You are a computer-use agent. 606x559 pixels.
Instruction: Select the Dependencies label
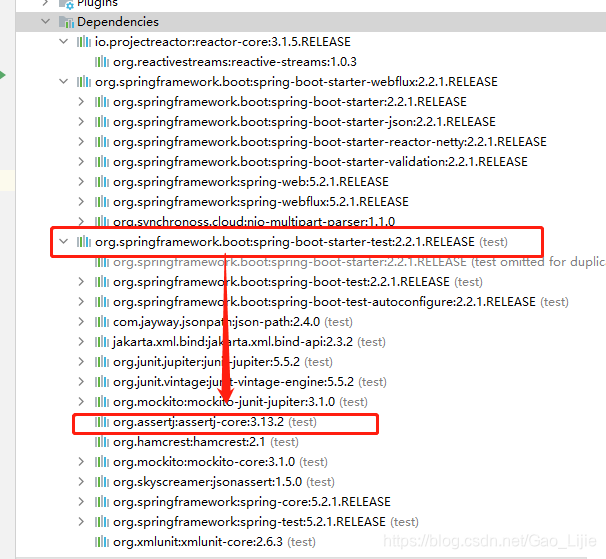118,22
